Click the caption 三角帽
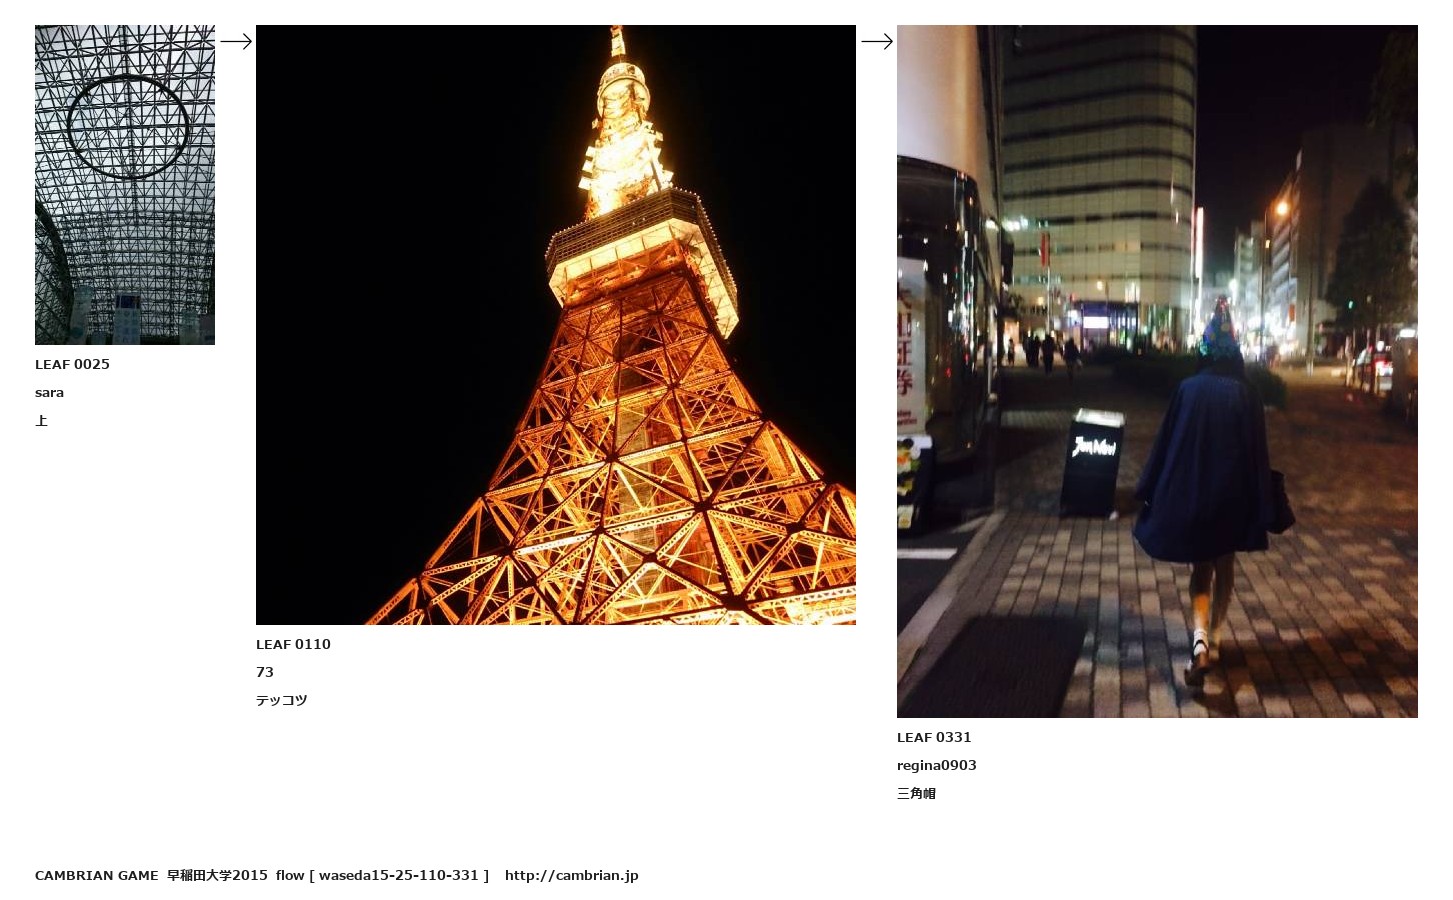 point(916,793)
